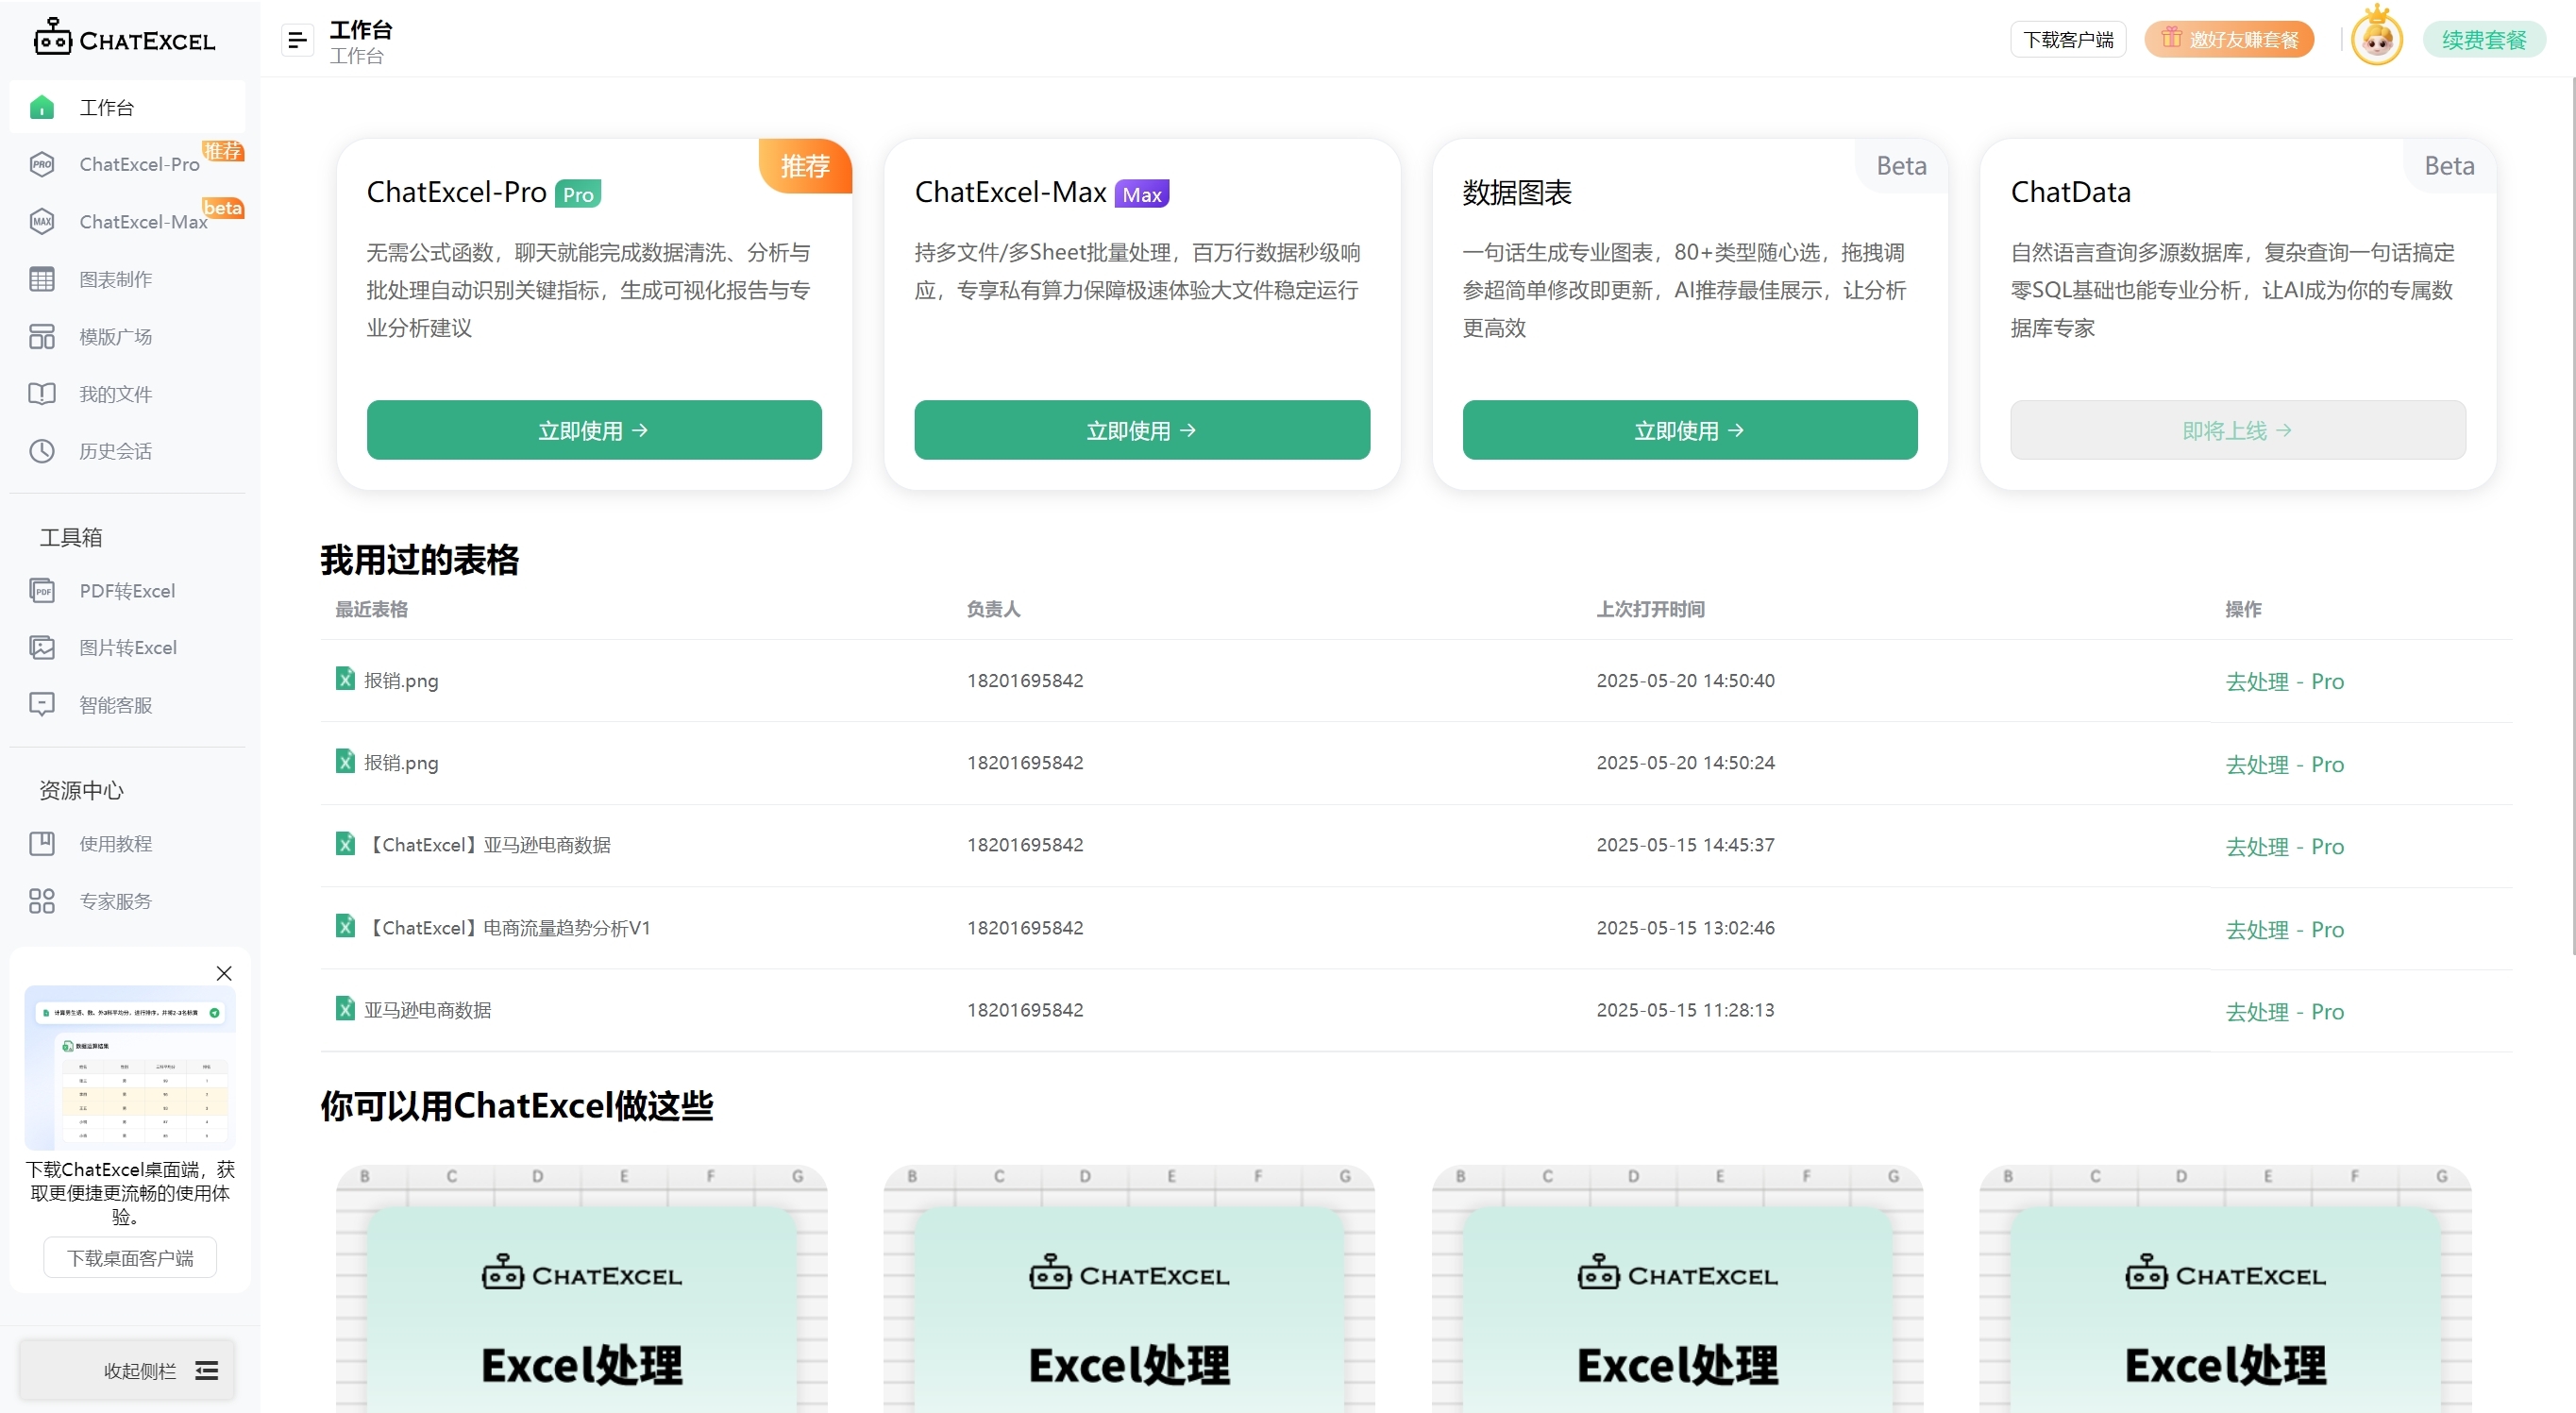Click 去处理 - Pro for 14:50:24 row
The image size is (2576, 1413).
(x=2284, y=764)
